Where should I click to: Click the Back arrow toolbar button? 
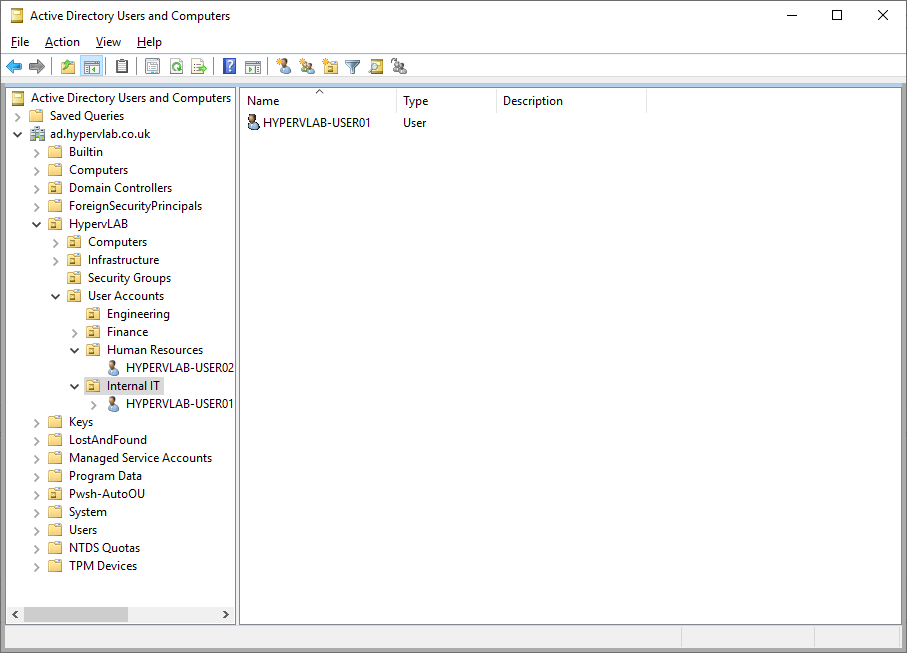[x=14, y=67]
